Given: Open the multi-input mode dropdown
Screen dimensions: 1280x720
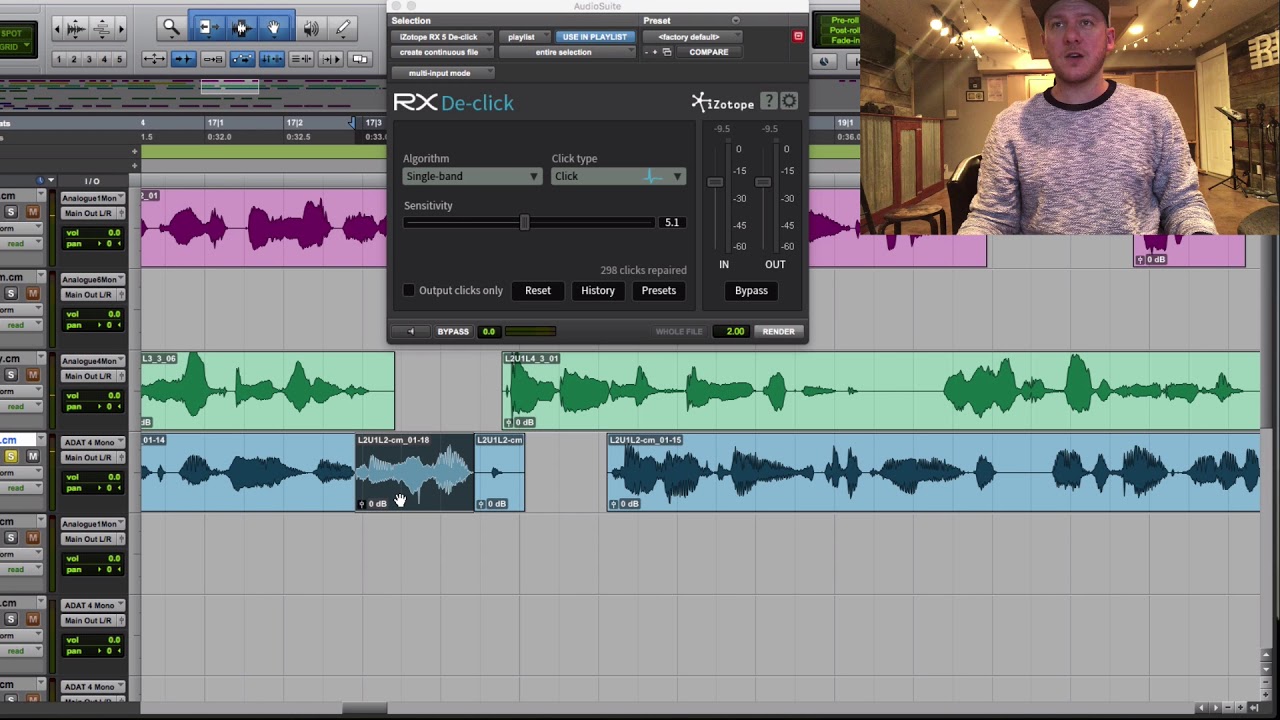Looking at the screenshot, I should point(442,73).
